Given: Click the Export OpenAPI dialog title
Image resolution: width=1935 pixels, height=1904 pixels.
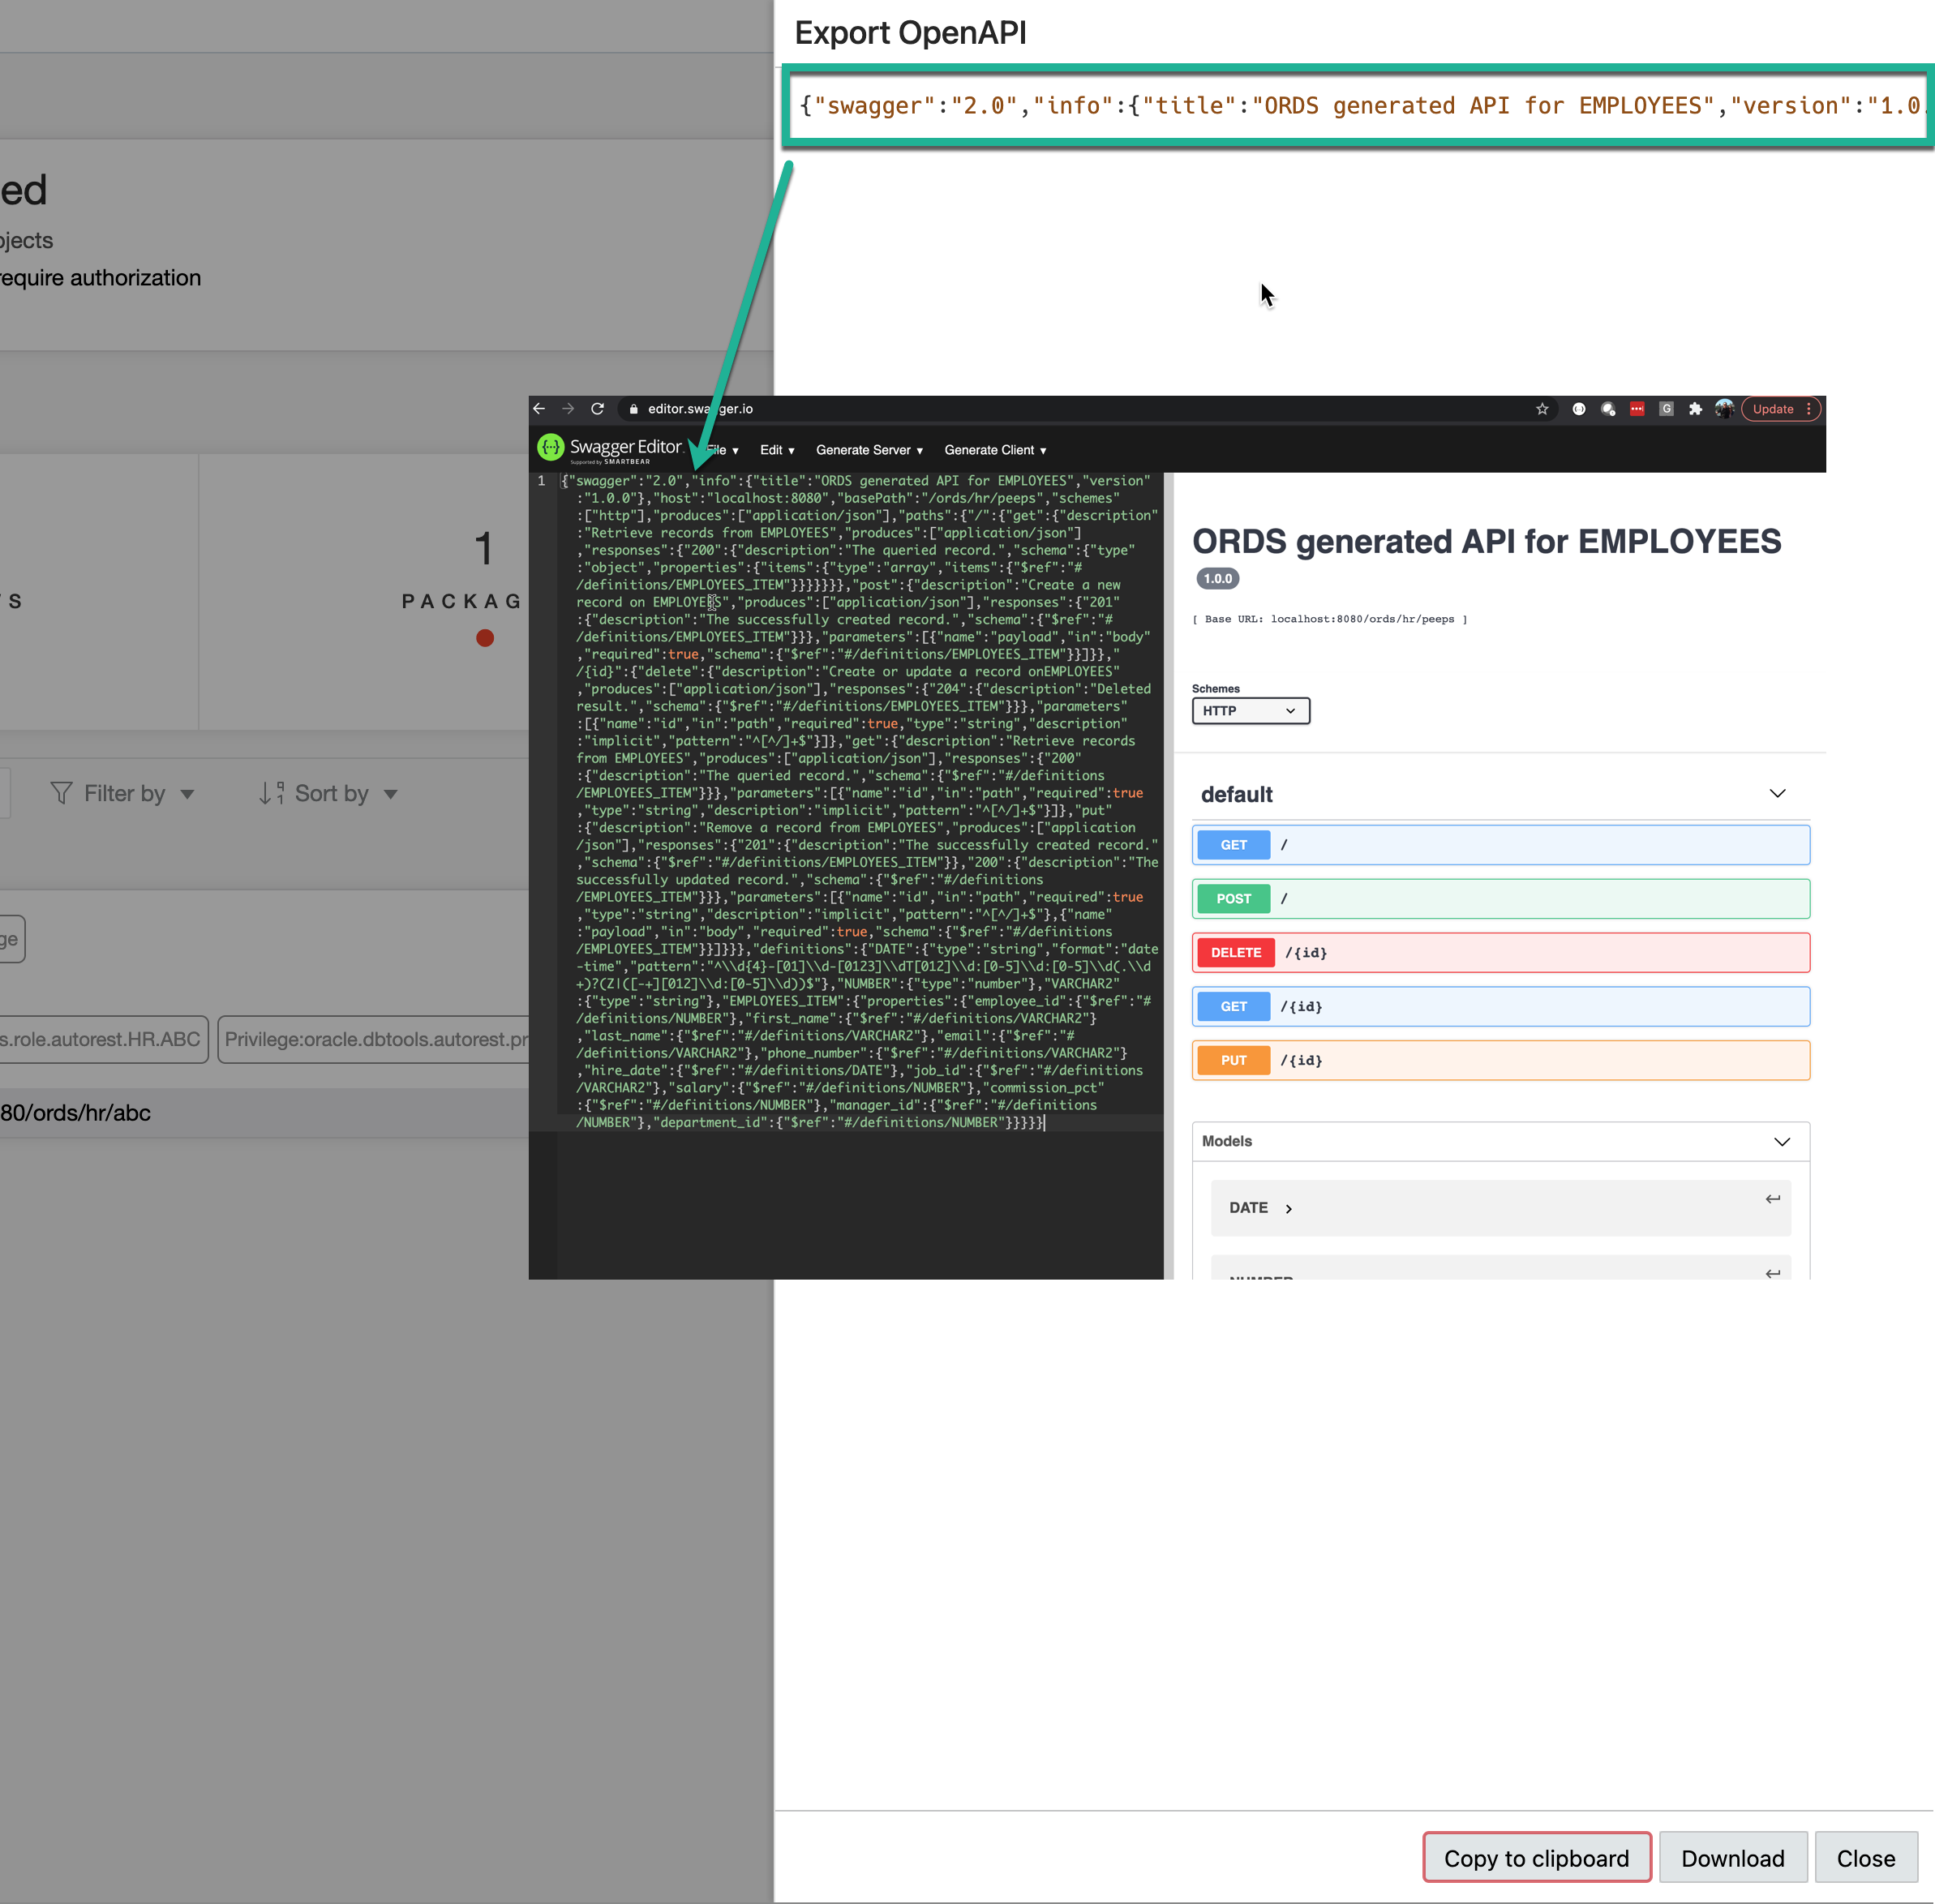Looking at the screenshot, I should 910,33.
